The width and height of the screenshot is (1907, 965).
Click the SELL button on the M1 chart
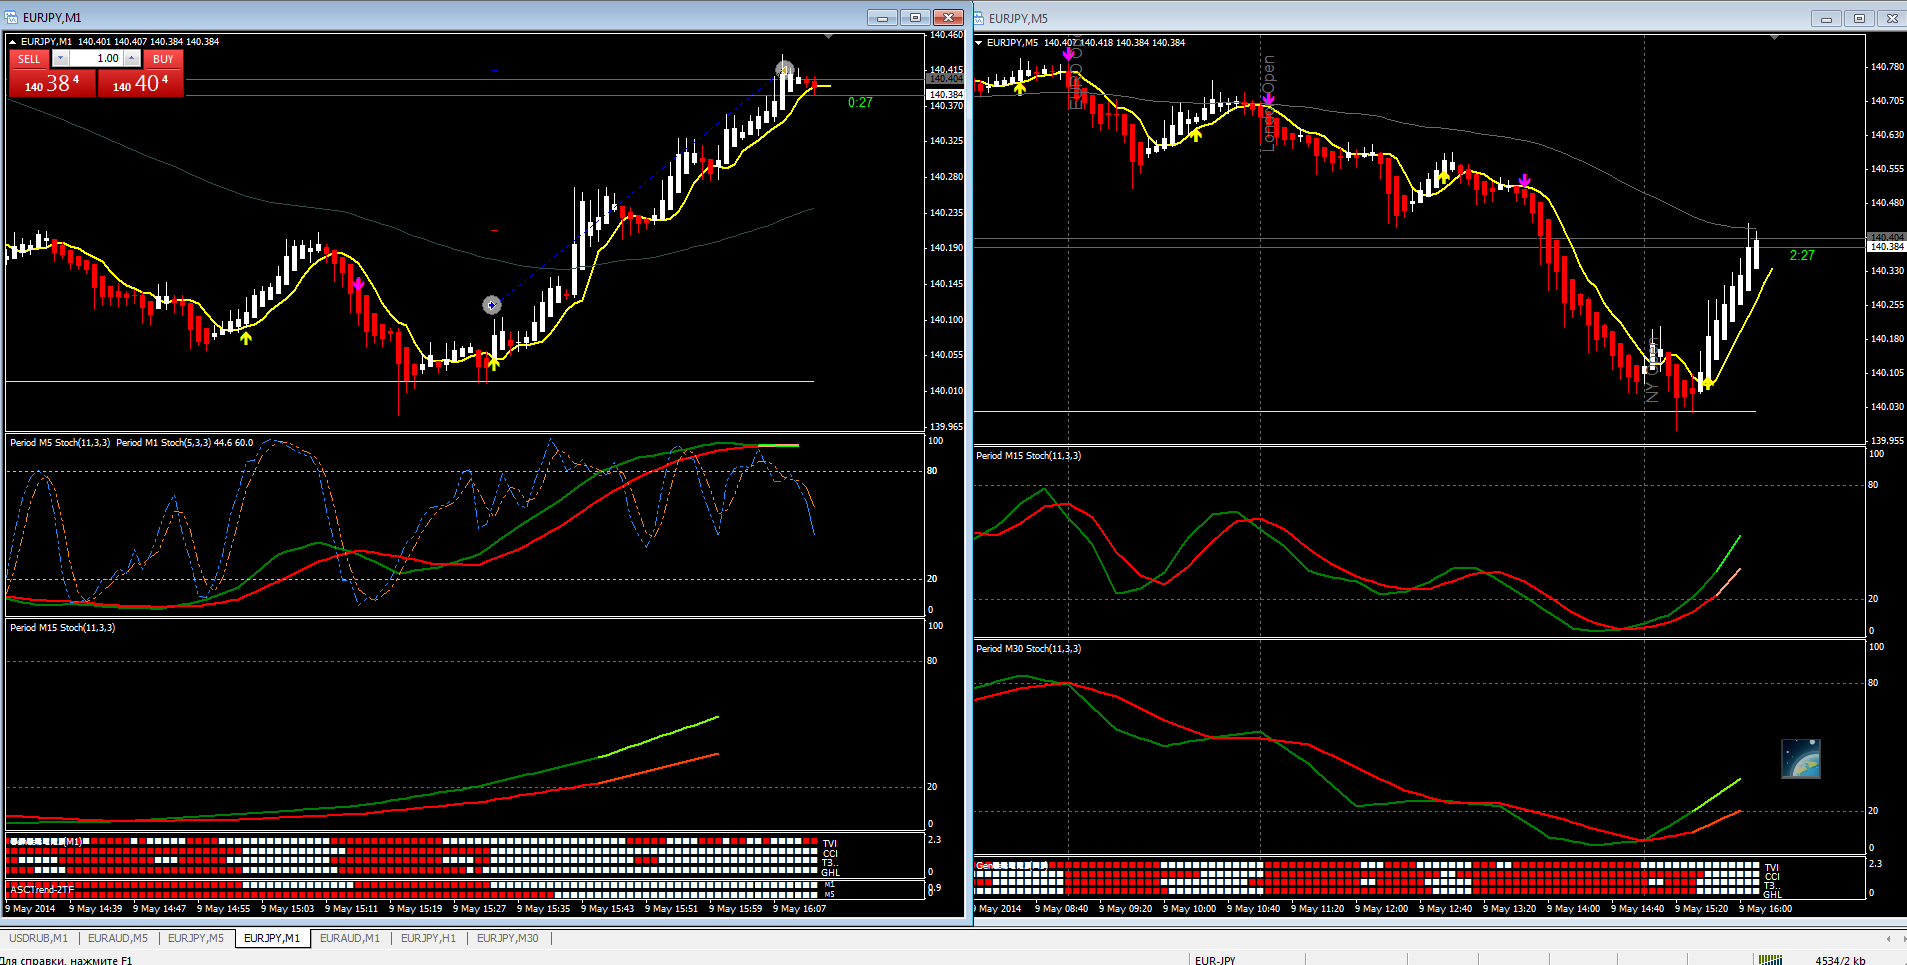coord(29,59)
